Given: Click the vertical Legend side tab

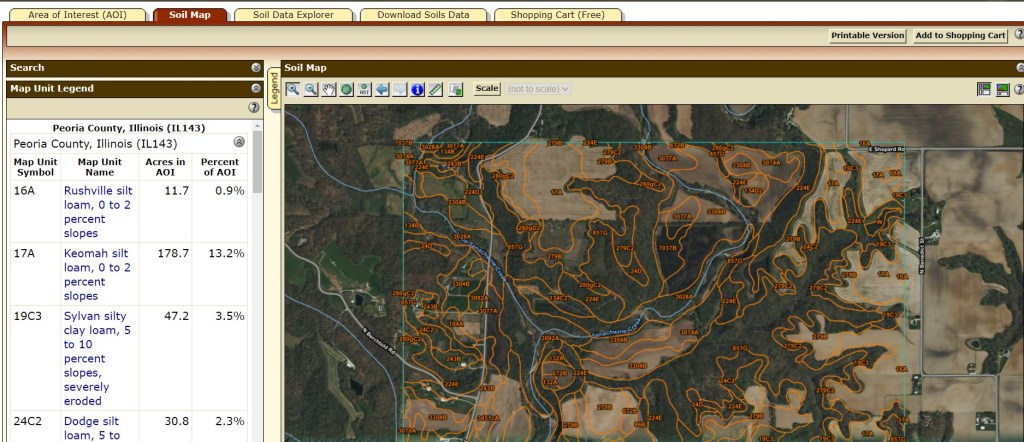Looking at the screenshot, I should pyautogui.click(x=273, y=87).
